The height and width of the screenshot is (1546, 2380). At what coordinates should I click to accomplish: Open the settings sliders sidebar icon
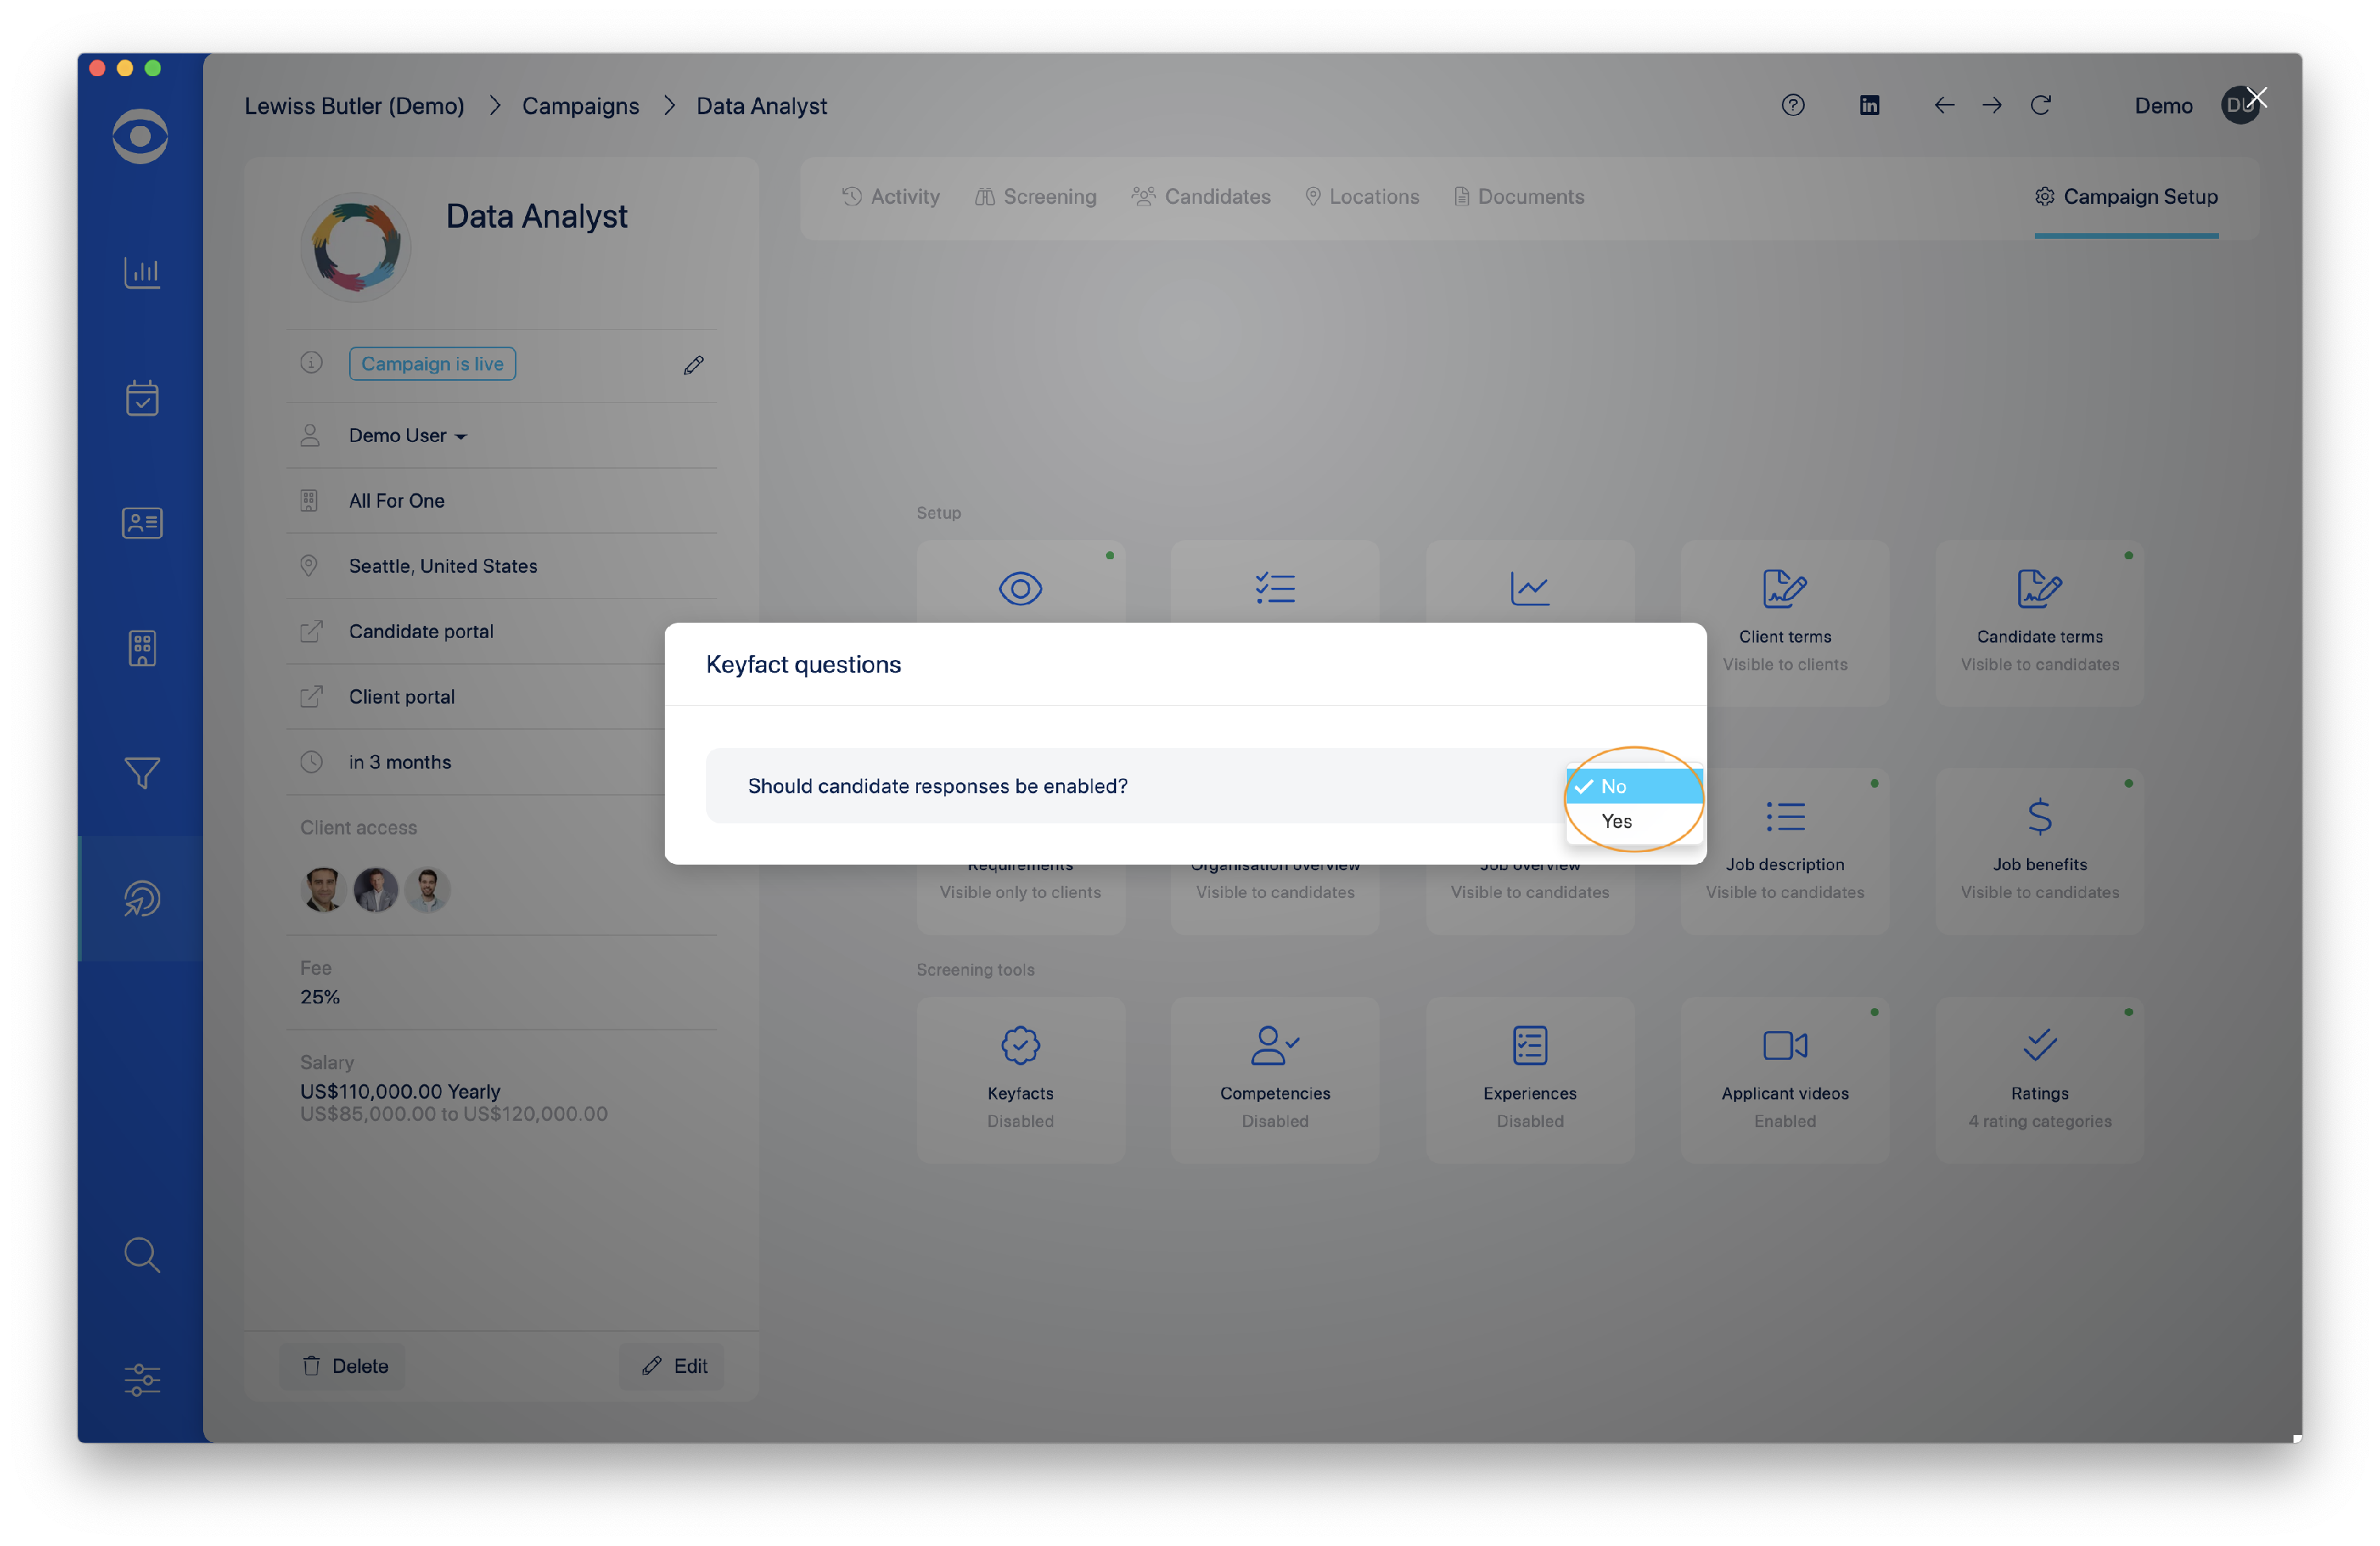tap(141, 1380)
